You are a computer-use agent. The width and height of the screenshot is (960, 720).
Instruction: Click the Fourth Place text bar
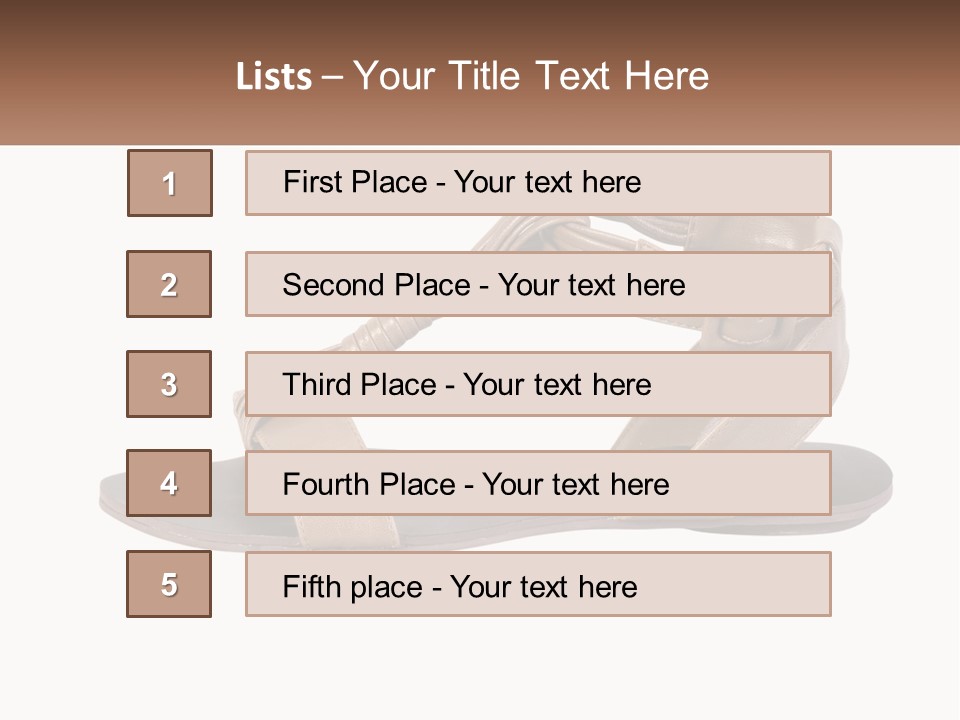pos(538,484)
